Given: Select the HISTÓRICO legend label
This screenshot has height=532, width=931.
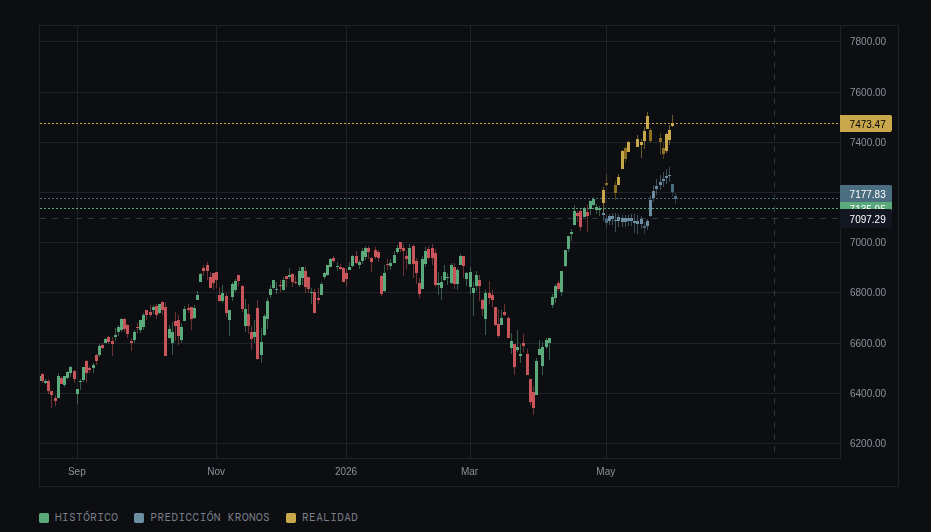Looking at the screenshot, I should coord(86,517).
